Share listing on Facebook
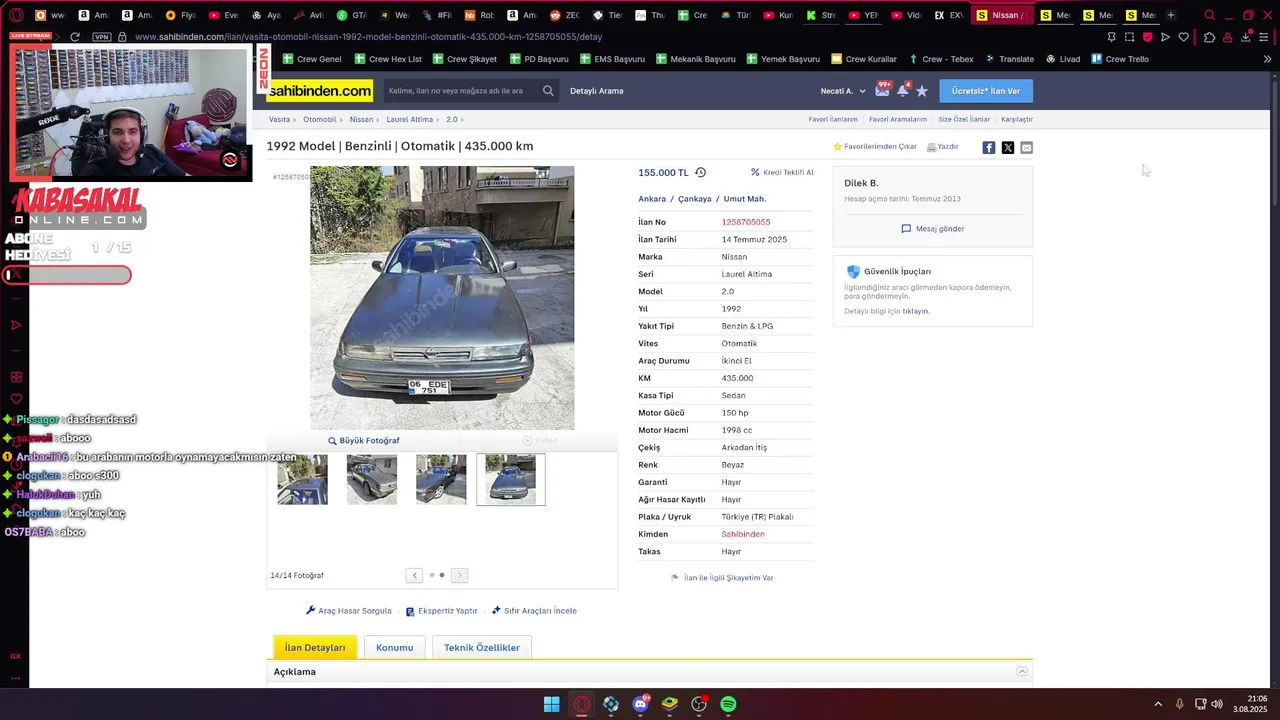This screenshot has height=720, width=1280. [x=989, y=147]
